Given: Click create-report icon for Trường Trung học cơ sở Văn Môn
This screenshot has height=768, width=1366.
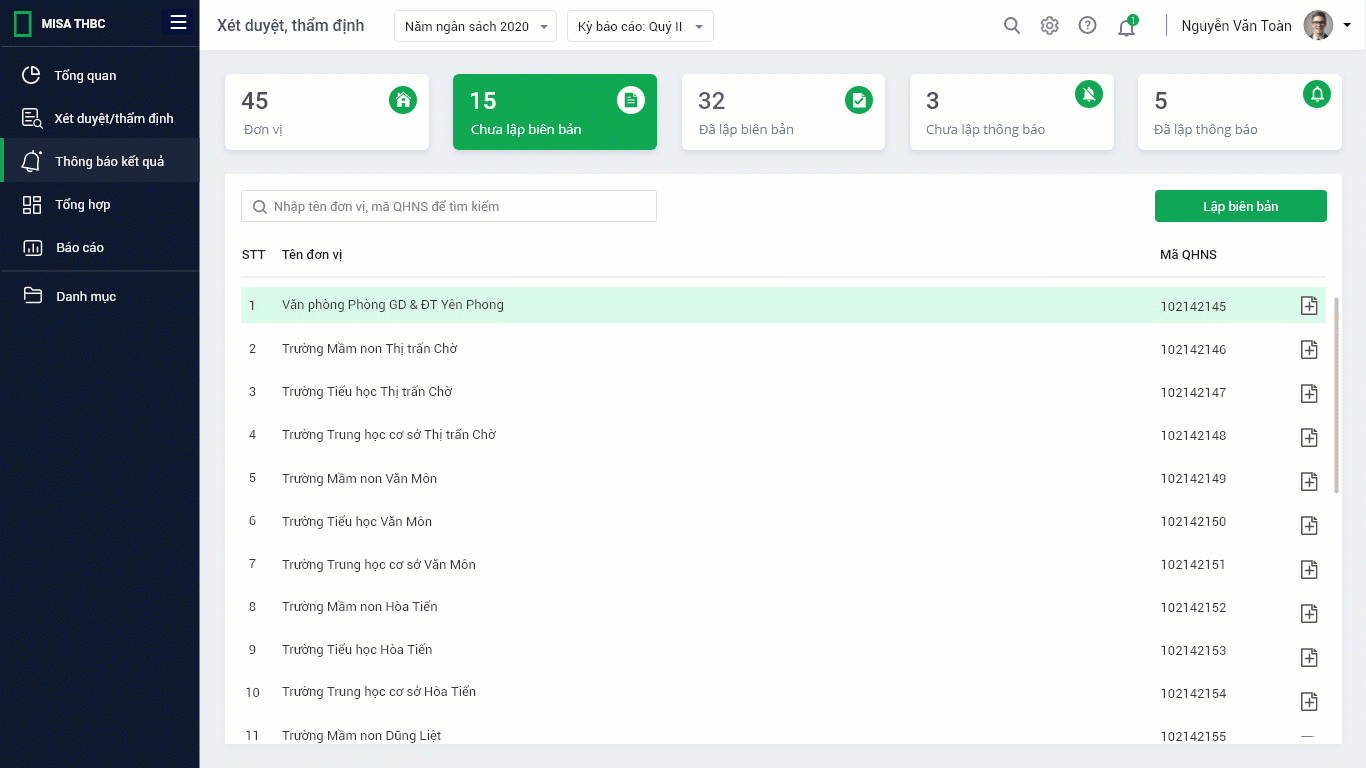Looking at the screenshot, I should coord(1309,569).
